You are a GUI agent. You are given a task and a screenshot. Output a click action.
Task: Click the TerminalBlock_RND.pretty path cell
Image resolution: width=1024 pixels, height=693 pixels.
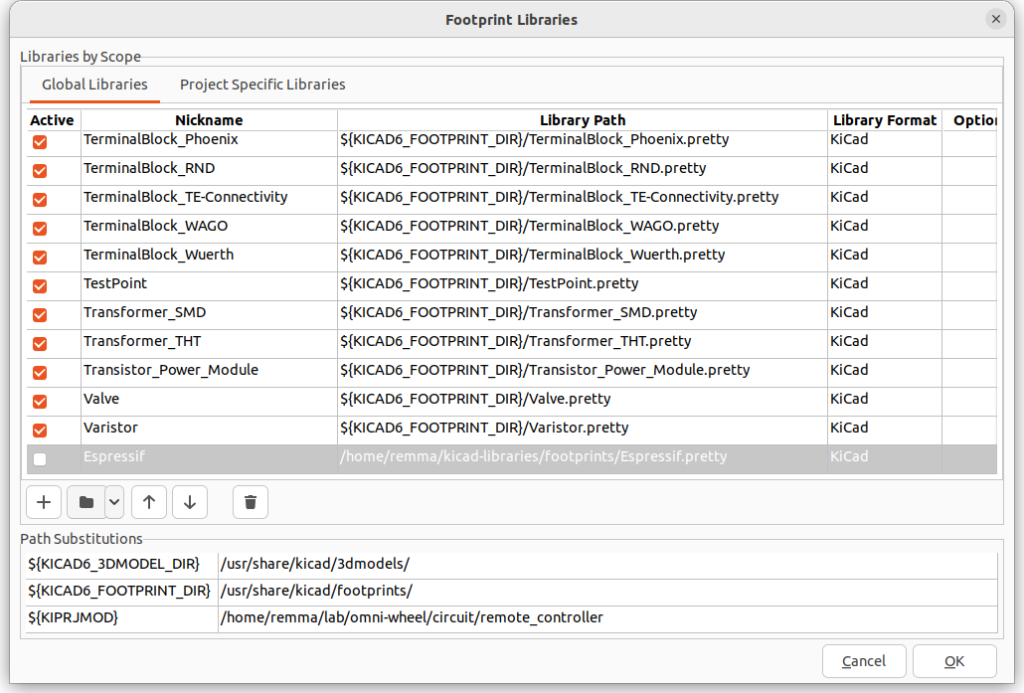583,170
